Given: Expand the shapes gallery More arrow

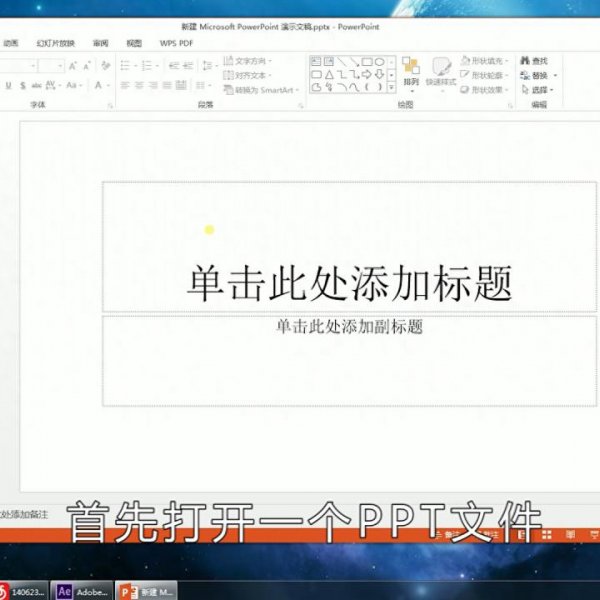Looking at the screenshot, I should (x=392, y=88).
